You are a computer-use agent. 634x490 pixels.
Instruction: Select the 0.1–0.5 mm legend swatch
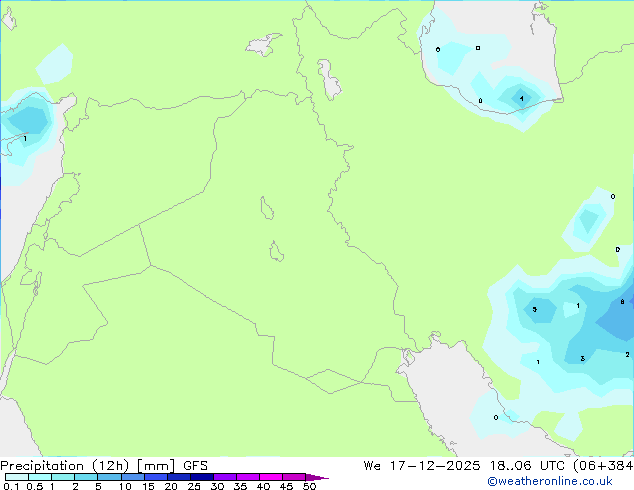pos(17,477)
